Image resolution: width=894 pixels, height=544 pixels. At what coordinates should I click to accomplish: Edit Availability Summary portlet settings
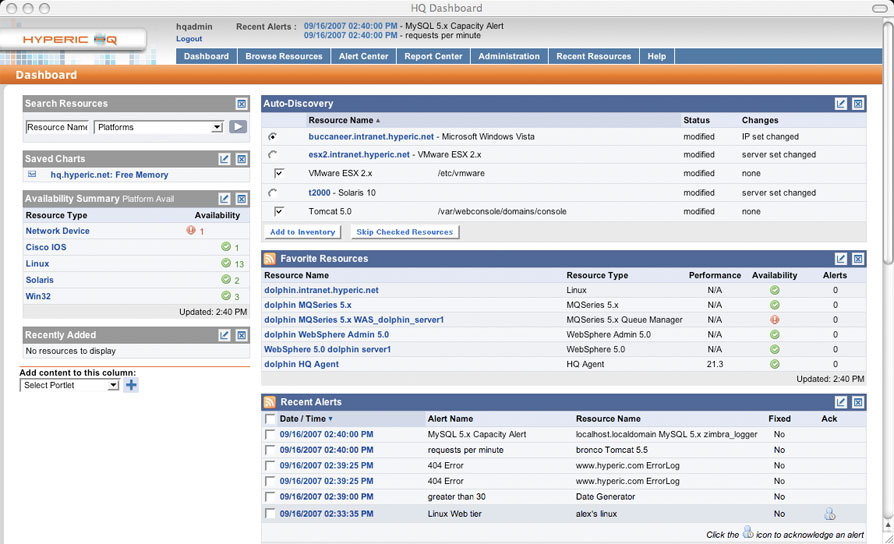click(225, 199)
